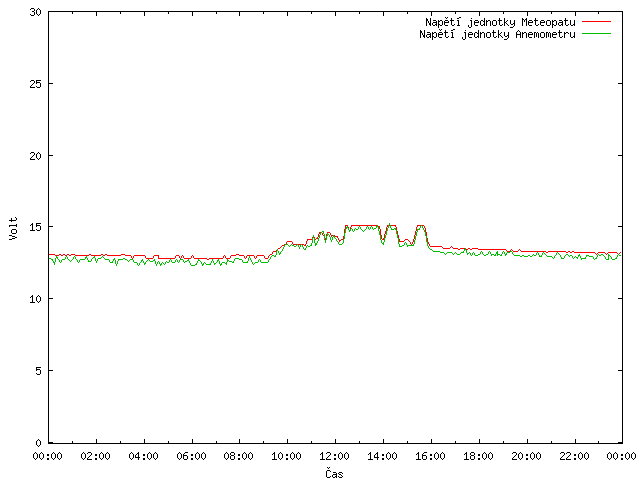The height and width of the screenshot is (480, 640).
Task: Click the 20:00 time label
Action: pos(526,456)
